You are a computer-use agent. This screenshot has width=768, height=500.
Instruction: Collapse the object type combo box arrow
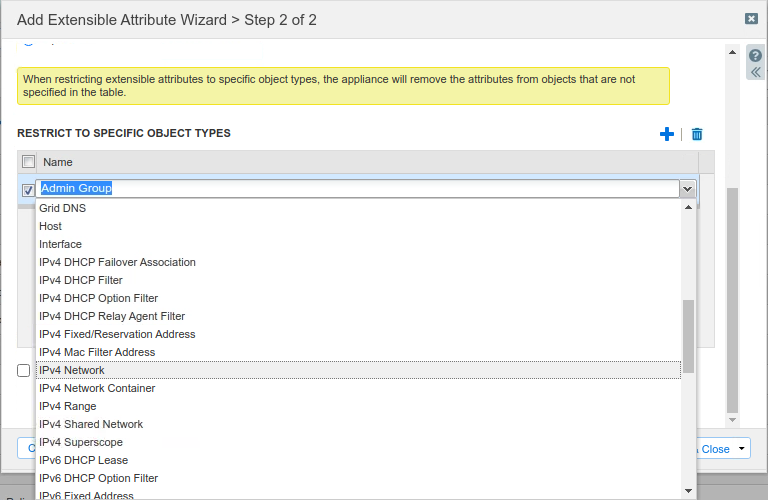tap(687, 188)
